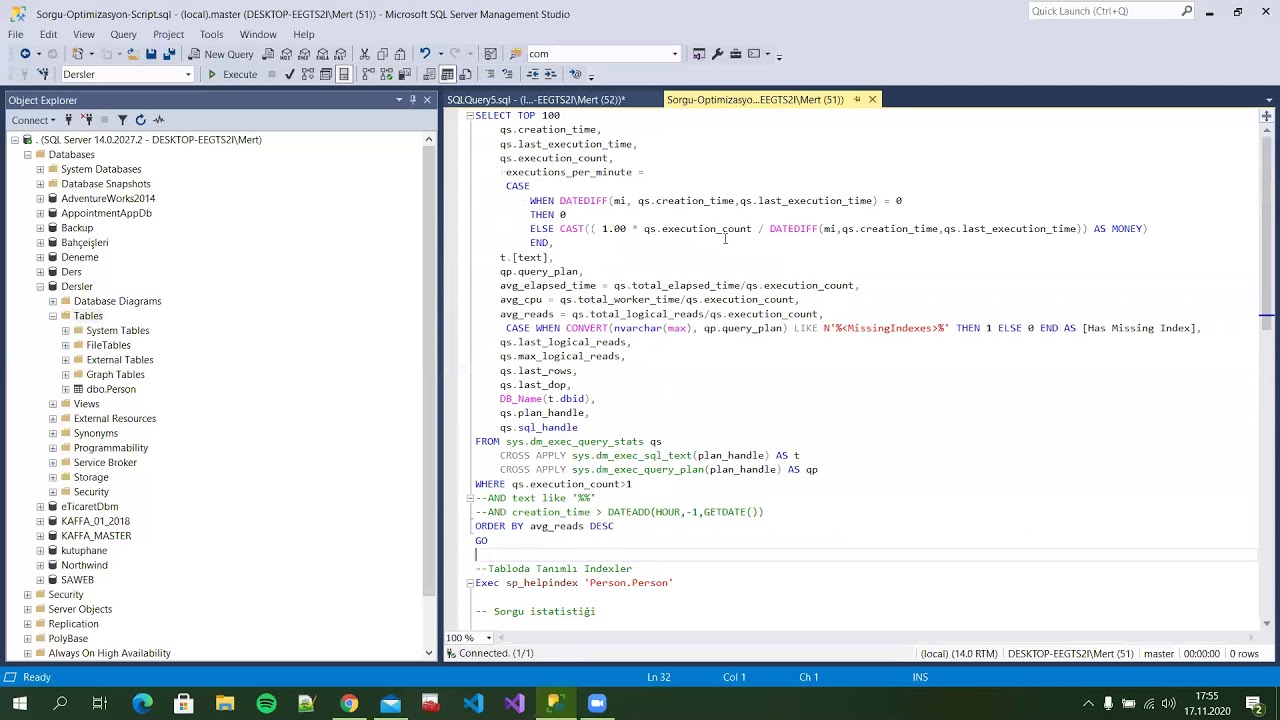Click the New Query toolbar button
1280x720 pixels.
tap(221, 54)
